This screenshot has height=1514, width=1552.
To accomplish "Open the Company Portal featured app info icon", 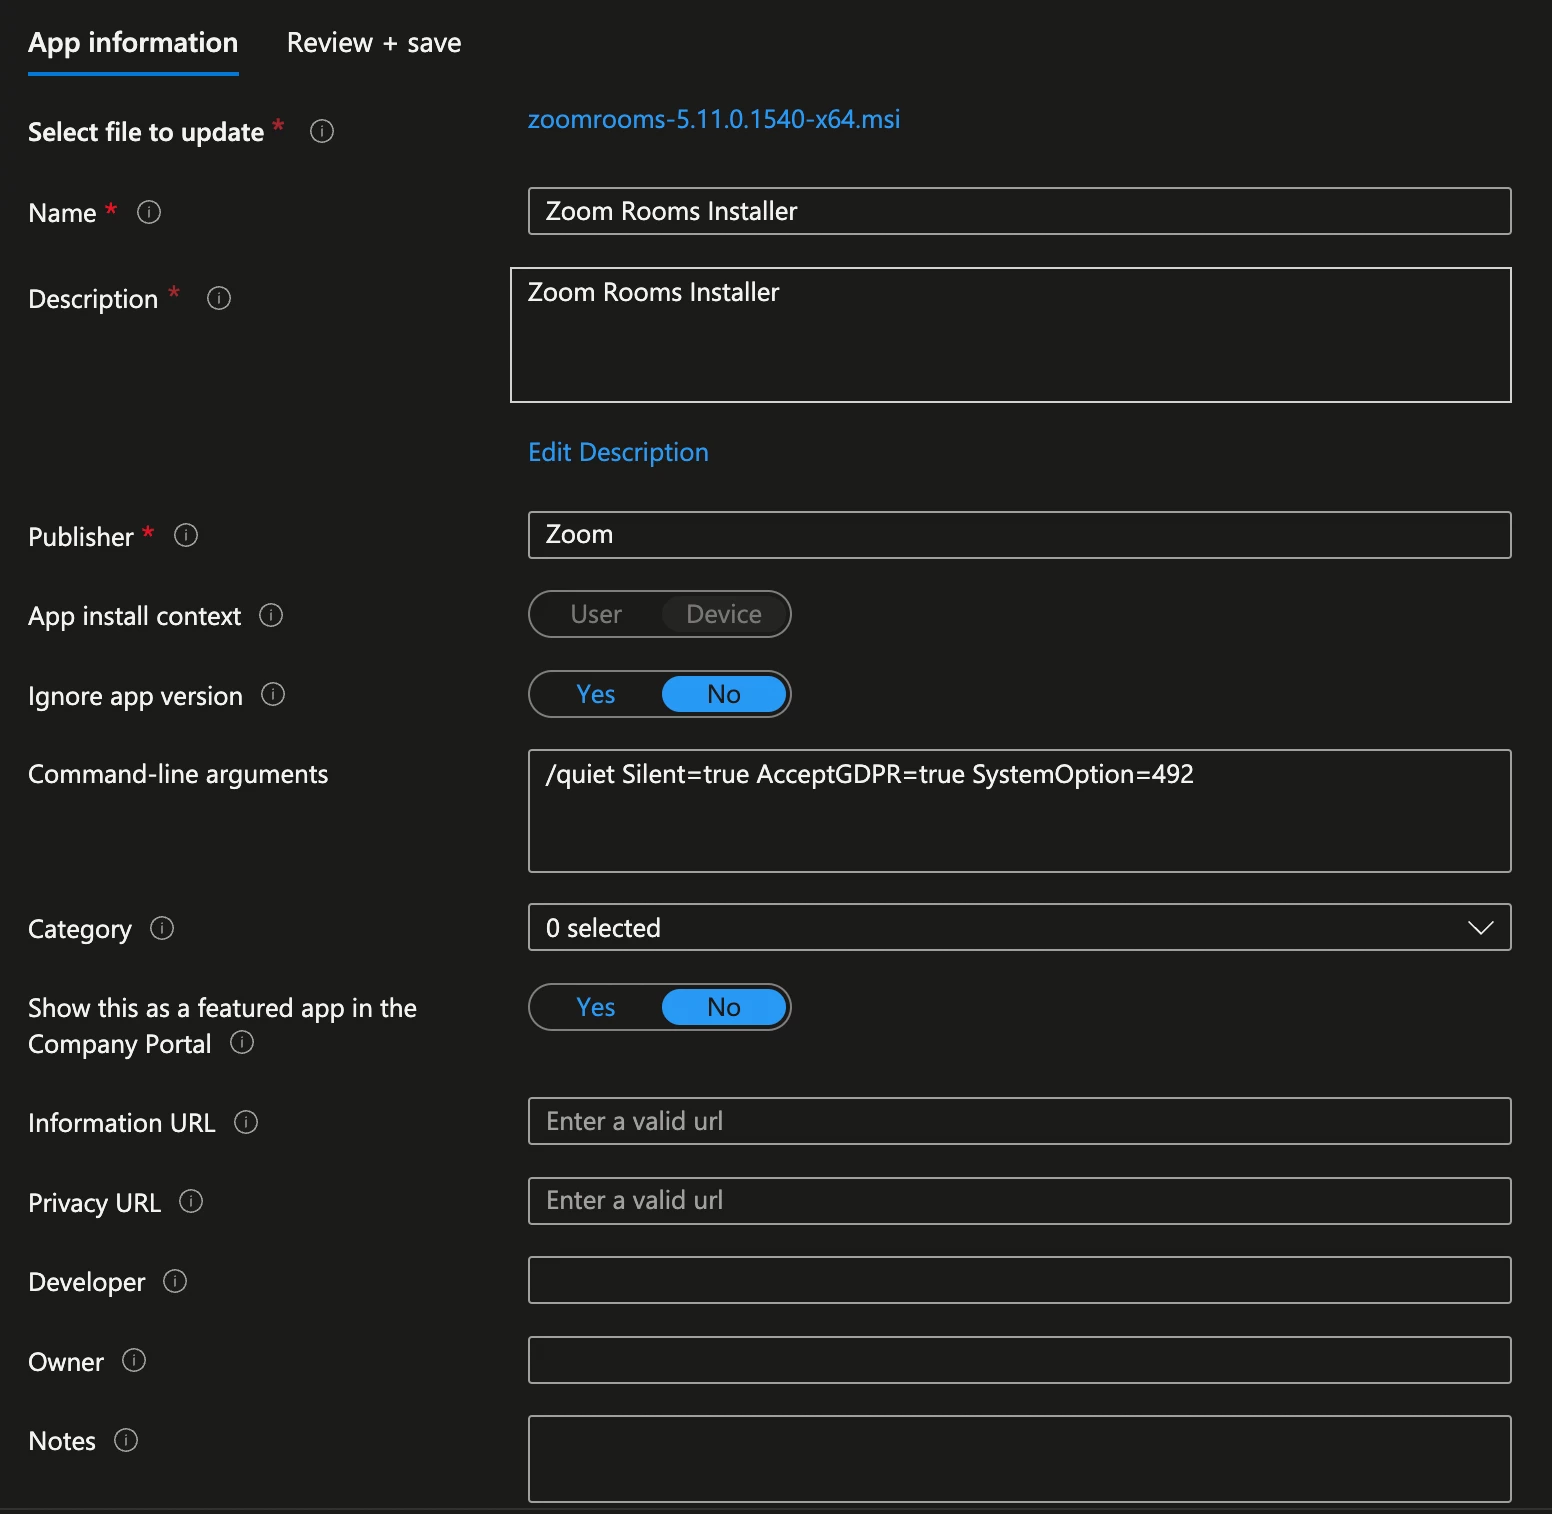I will click(x=242, y=1042).
